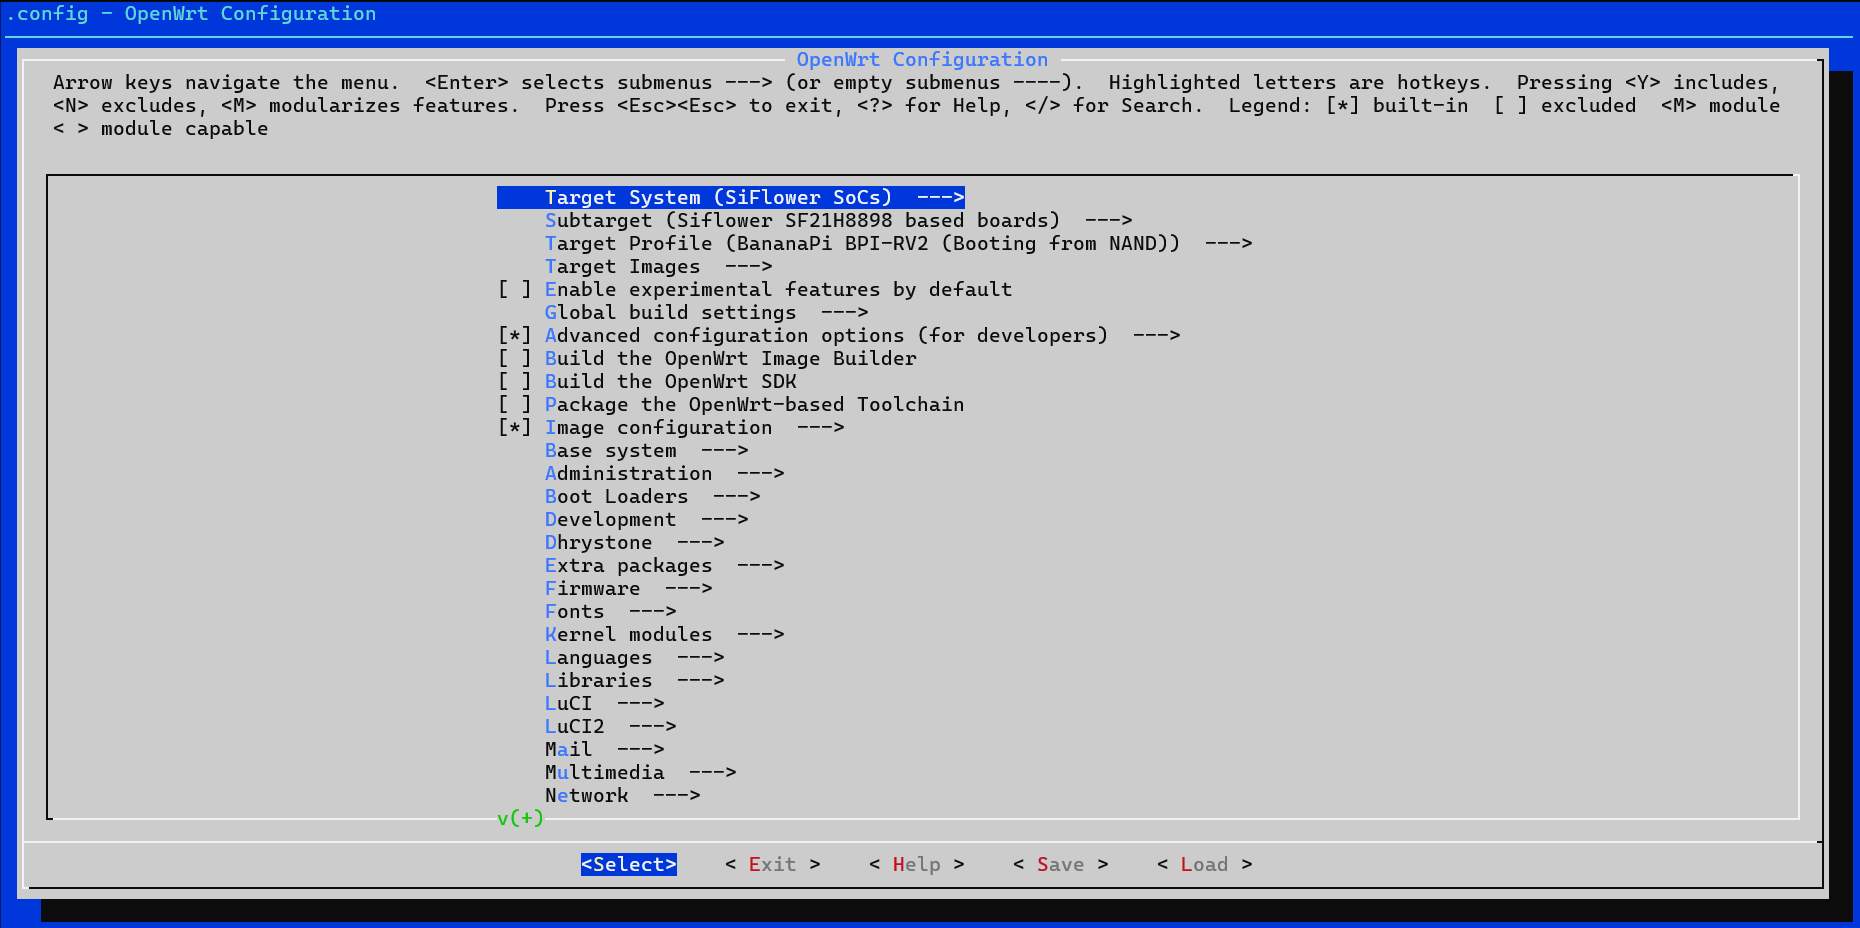Expand the Firmware submenu
Screen dimensions: 1860x928
click(x=628, y=589)
